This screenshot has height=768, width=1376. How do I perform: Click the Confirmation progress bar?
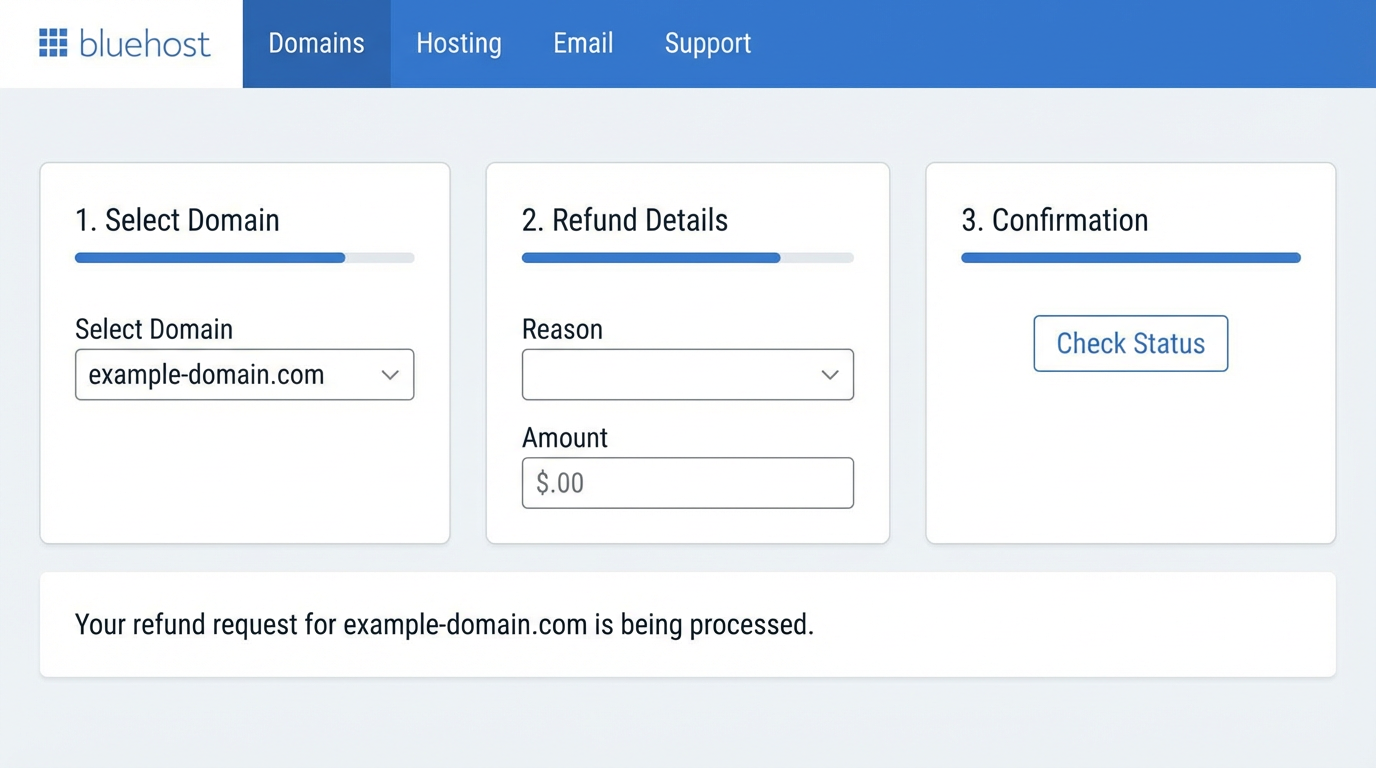[1130, 257]
